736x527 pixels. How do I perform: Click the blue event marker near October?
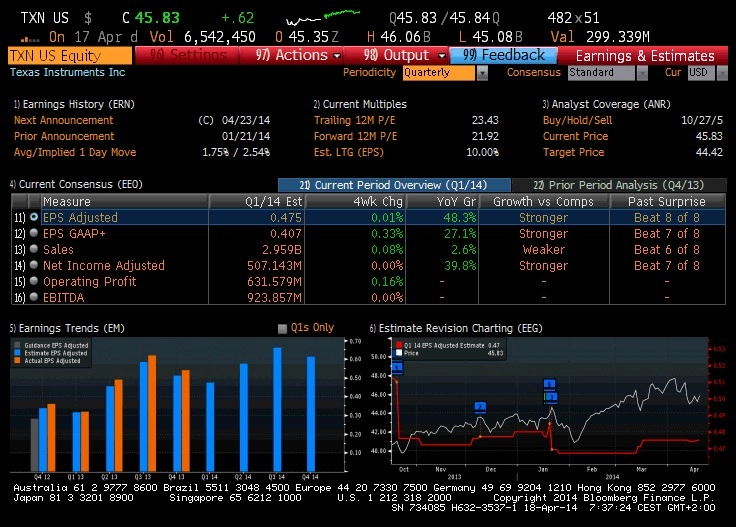397,367
